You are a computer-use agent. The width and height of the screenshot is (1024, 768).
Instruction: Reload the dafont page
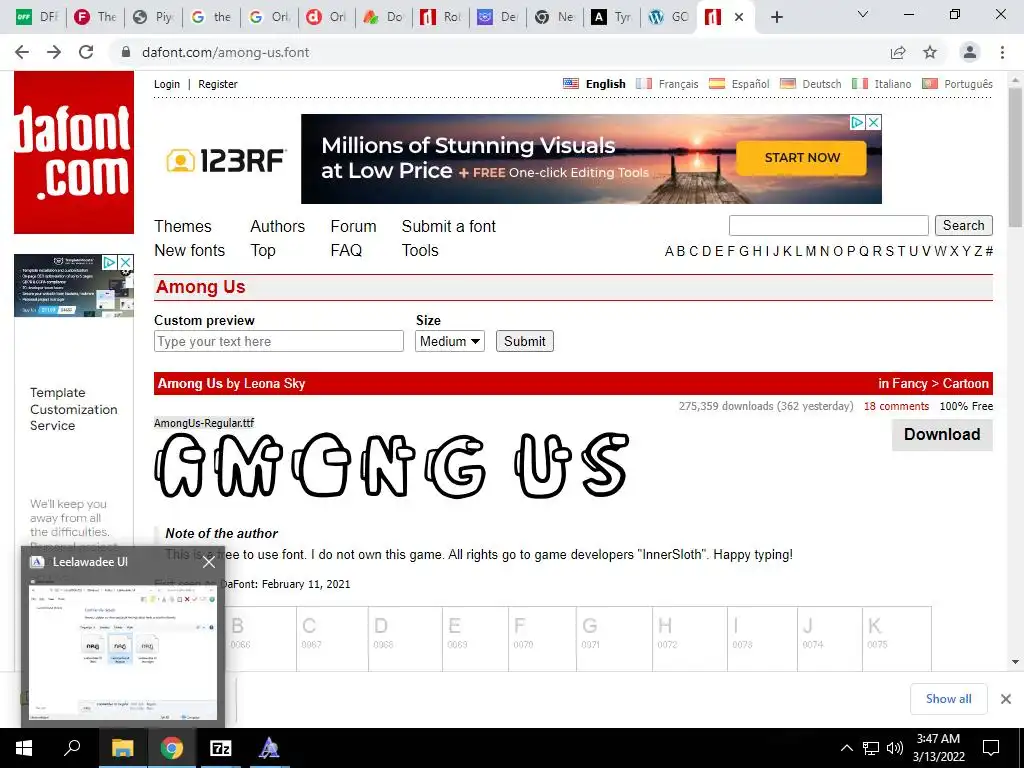pos(86,52)
